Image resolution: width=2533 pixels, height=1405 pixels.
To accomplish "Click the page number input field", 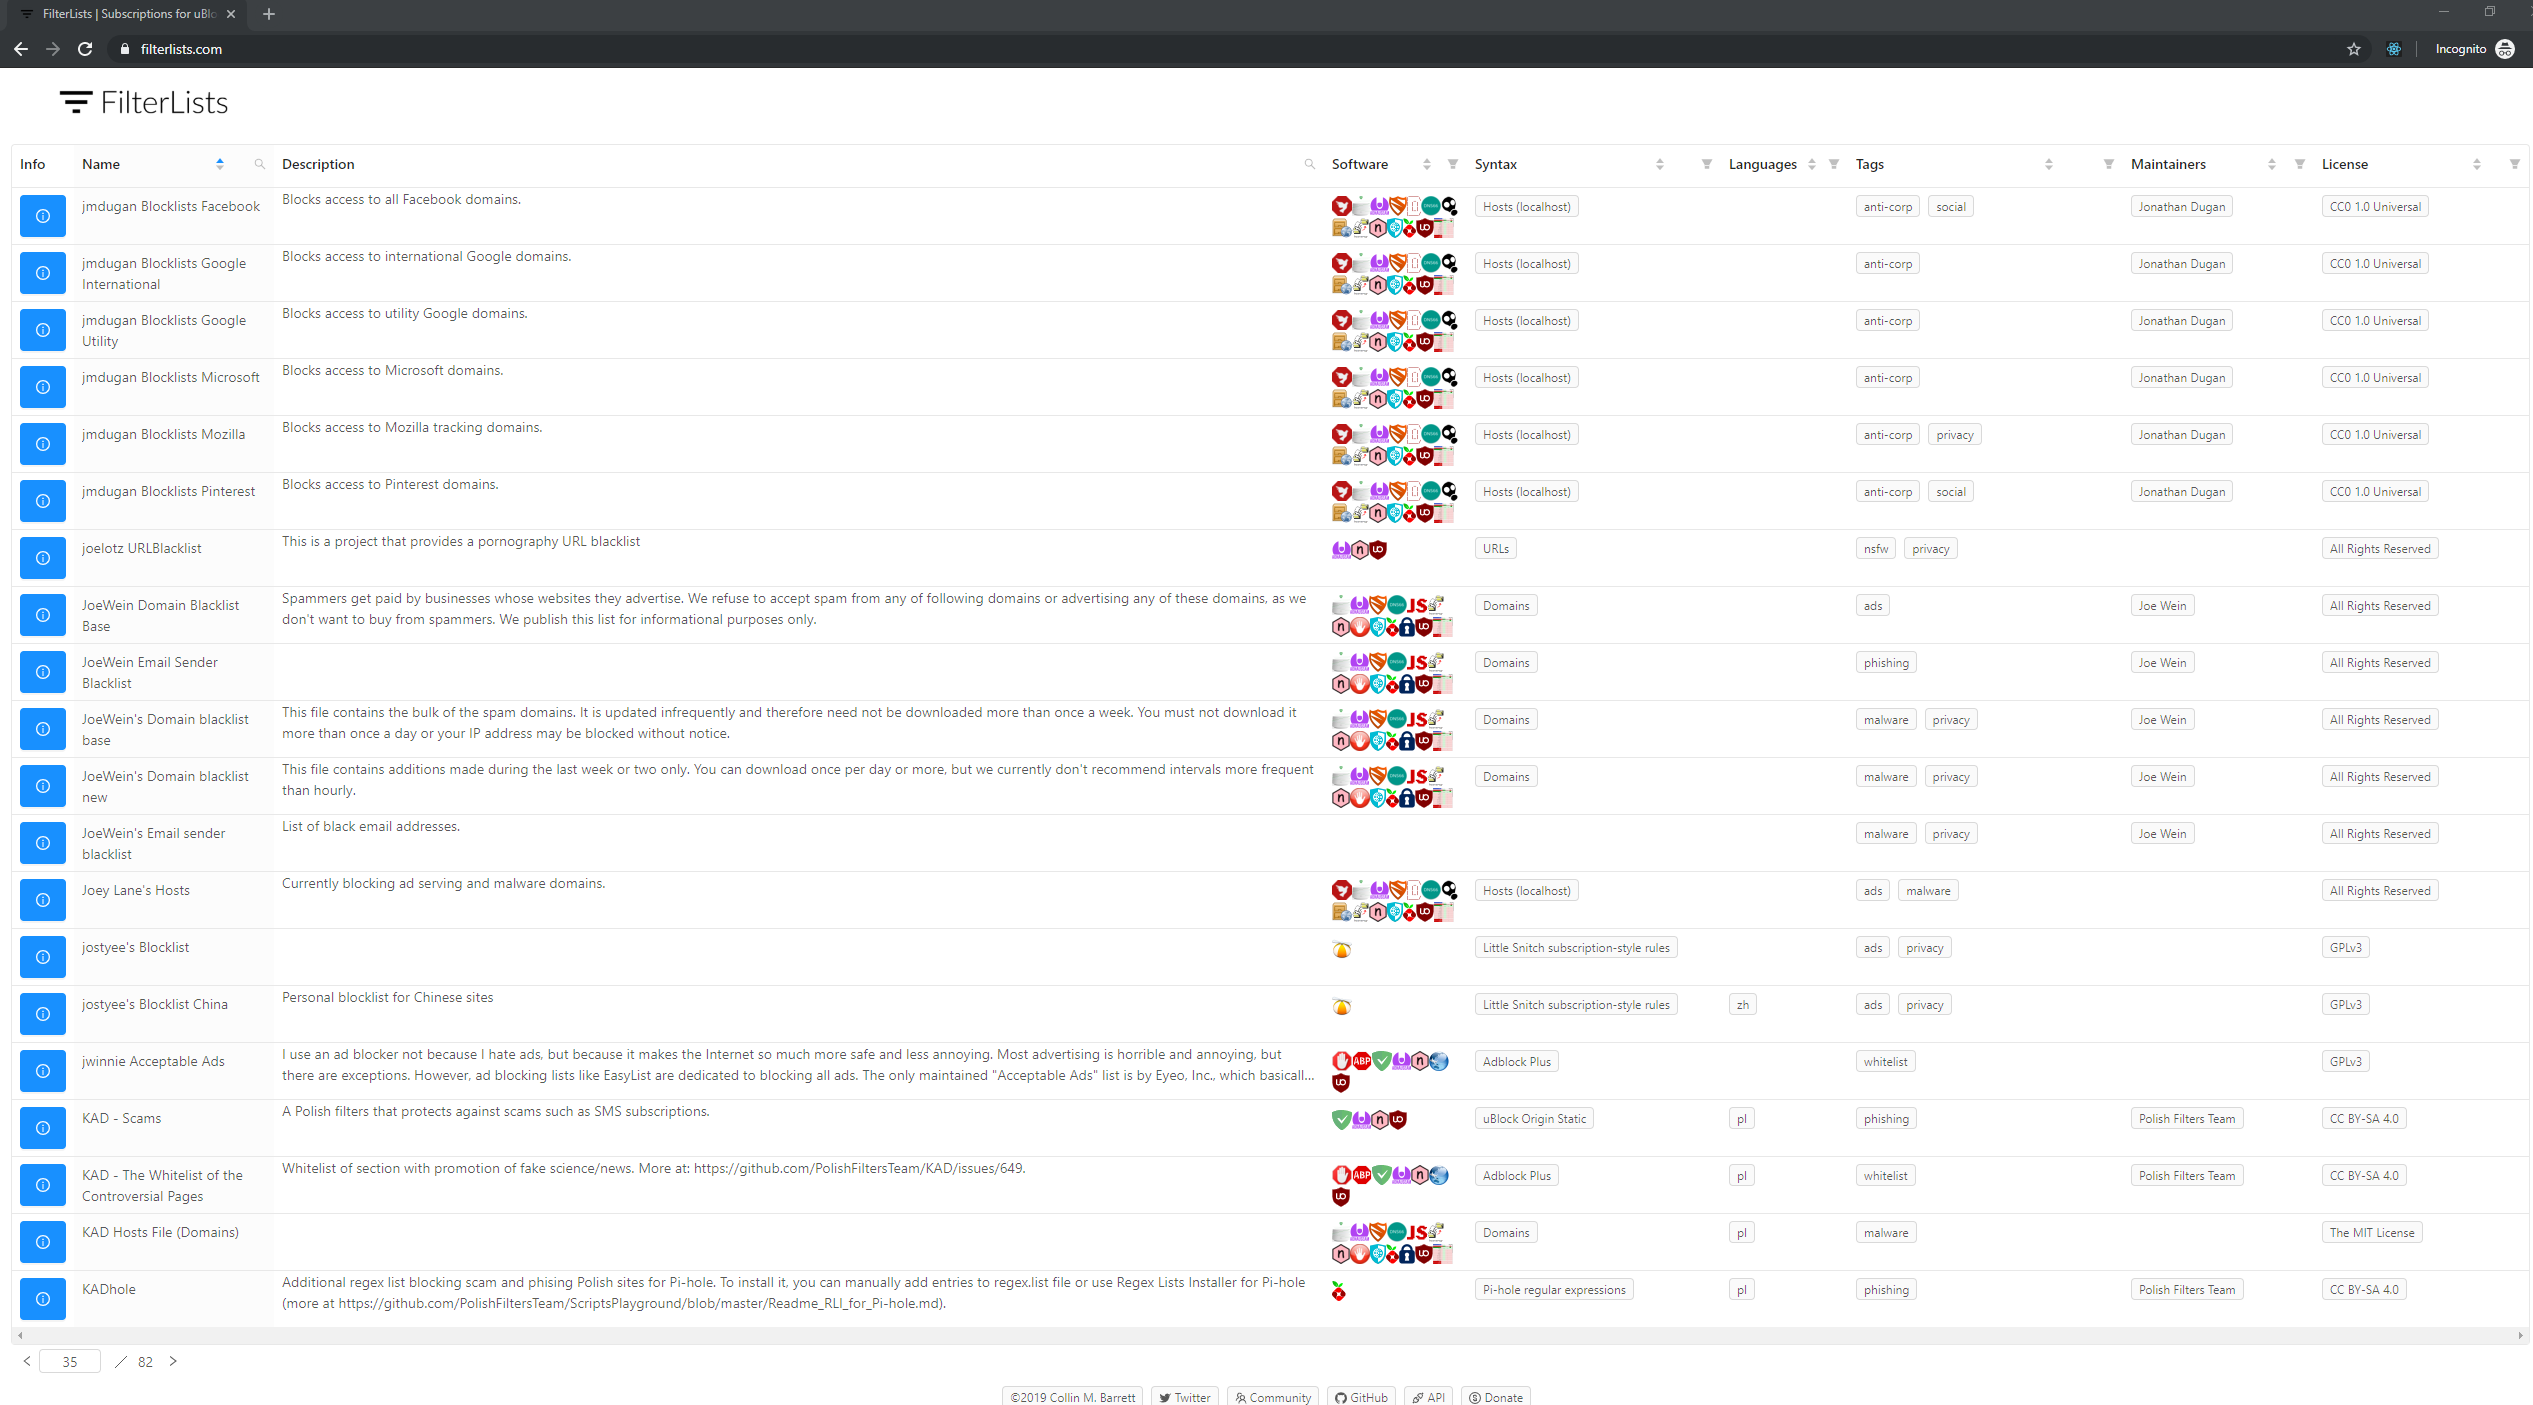I will pos(70,1361).
